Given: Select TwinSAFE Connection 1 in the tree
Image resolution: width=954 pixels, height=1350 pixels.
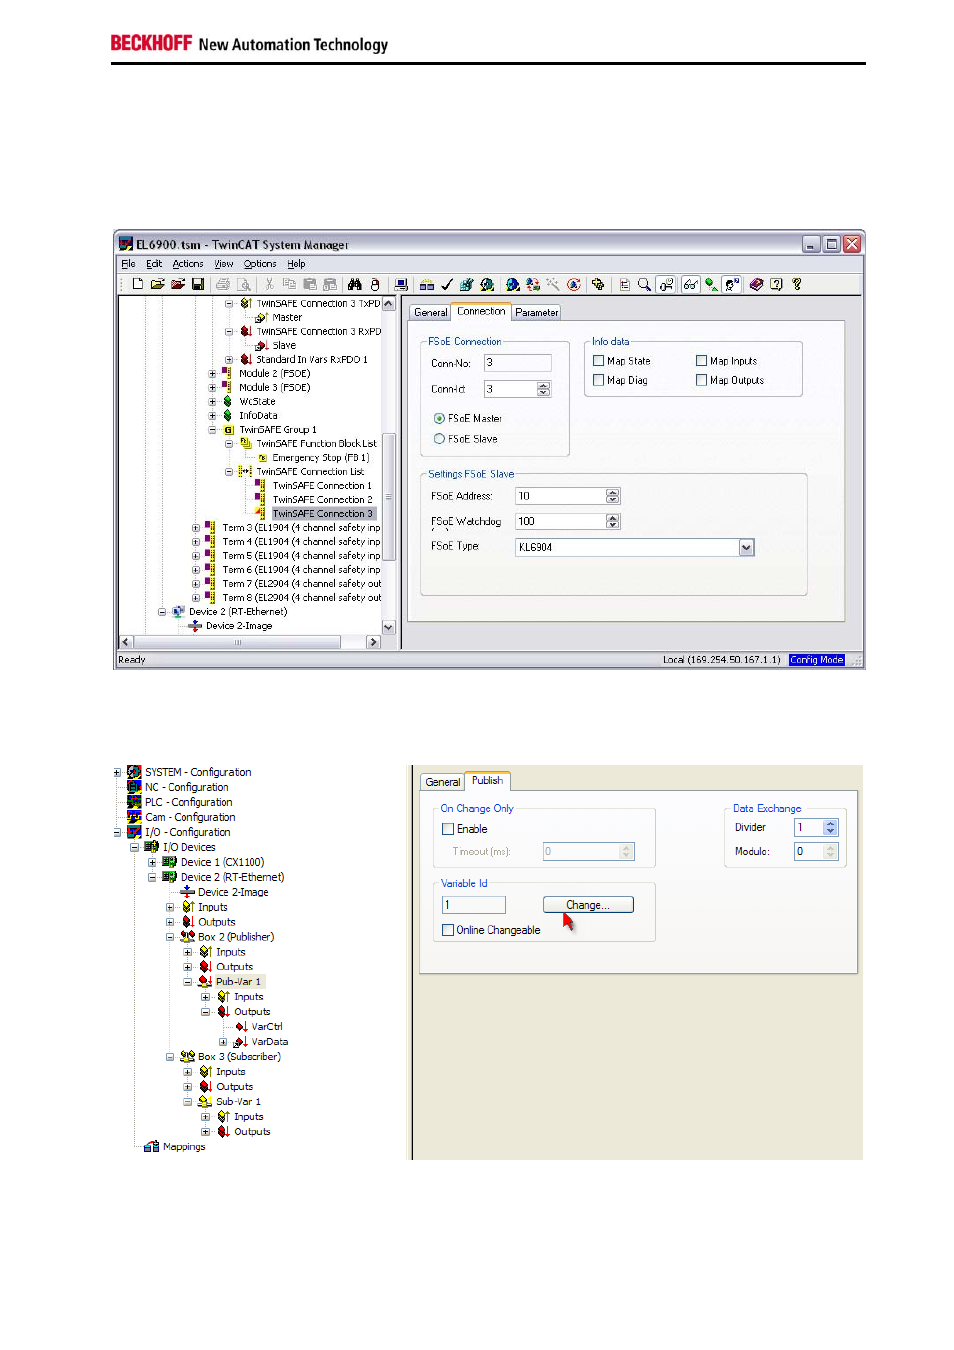Looking at the screenshot, I should pyautogui.click(x=322, y=486).
